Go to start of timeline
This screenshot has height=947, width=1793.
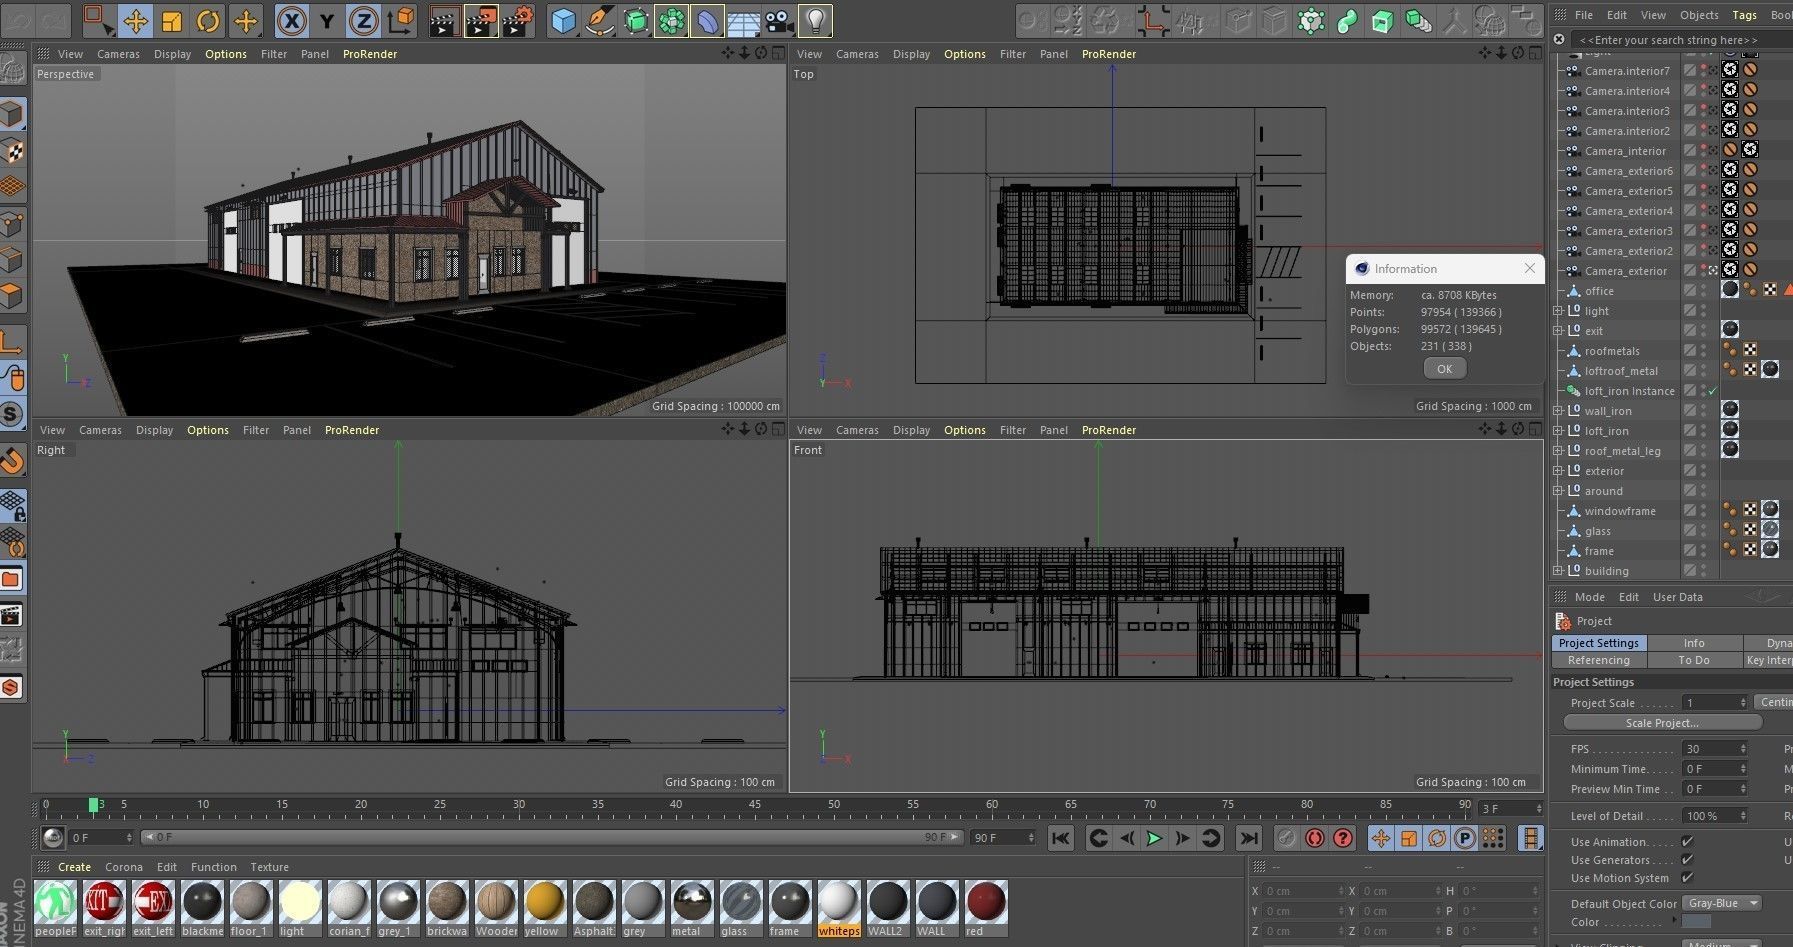coord(1061,838)
